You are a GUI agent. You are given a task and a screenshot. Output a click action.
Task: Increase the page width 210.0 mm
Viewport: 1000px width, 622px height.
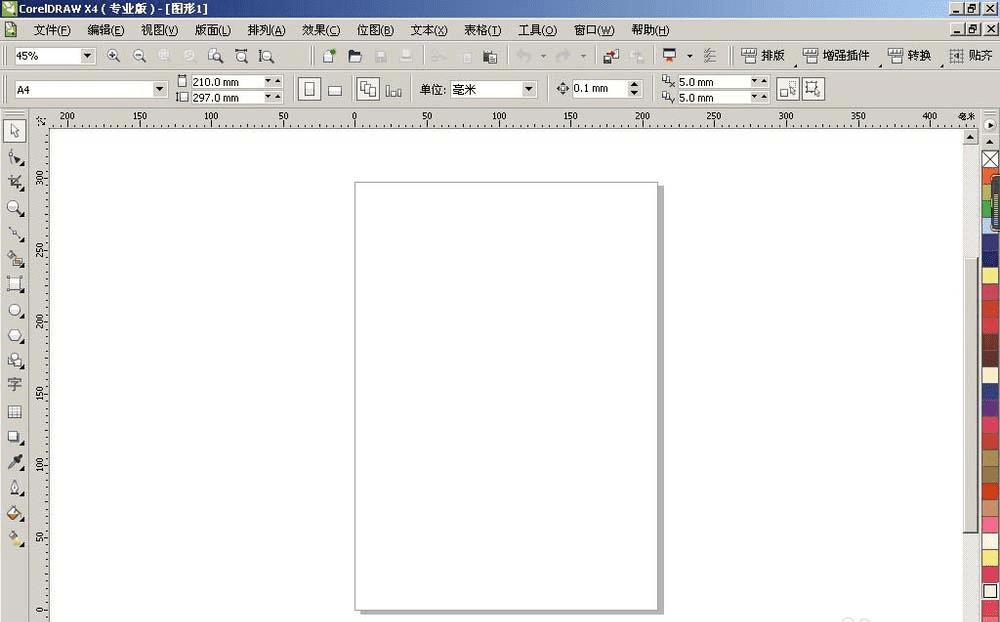coord(278,82)
